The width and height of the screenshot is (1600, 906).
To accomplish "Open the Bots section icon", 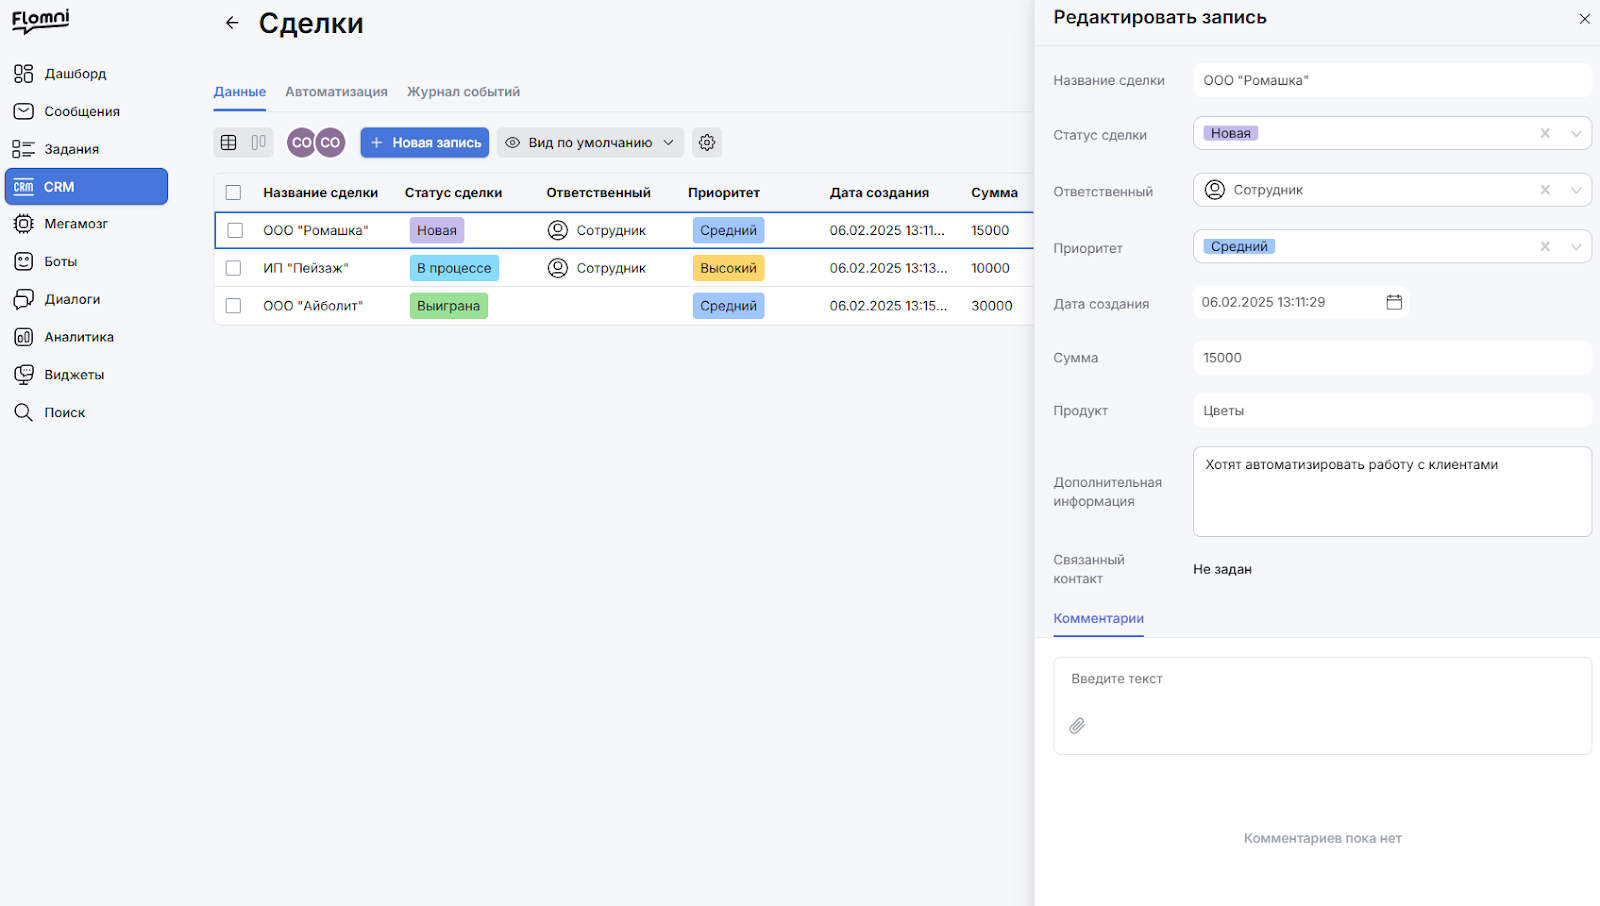I will [23, 261].
